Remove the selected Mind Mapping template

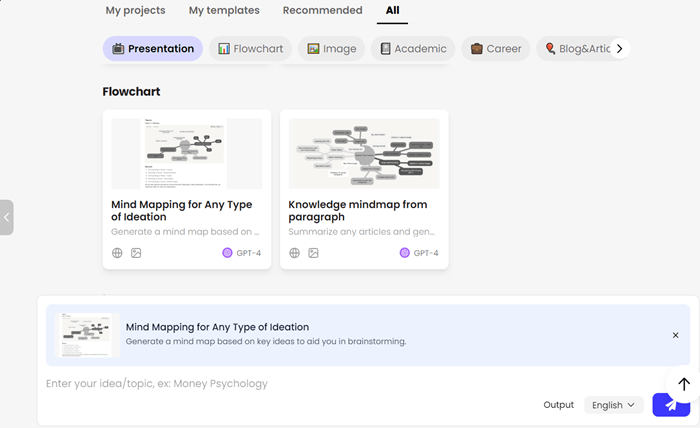[675, 335]
